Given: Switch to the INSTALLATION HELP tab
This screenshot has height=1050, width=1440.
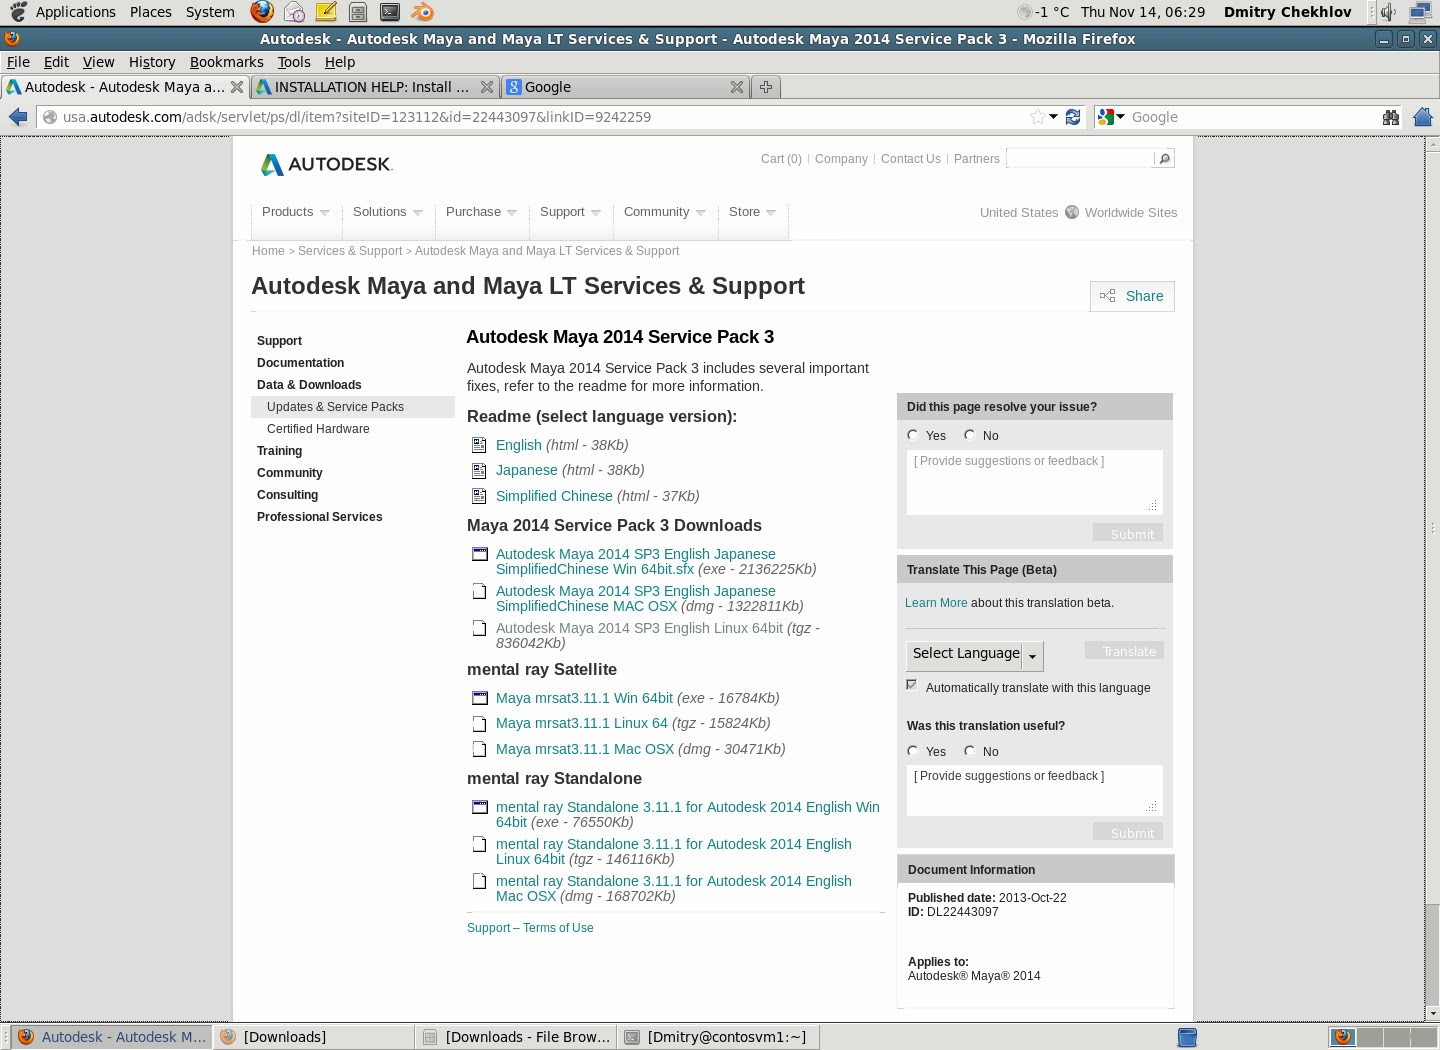Looking at the screenshot, I should (375, 87).
